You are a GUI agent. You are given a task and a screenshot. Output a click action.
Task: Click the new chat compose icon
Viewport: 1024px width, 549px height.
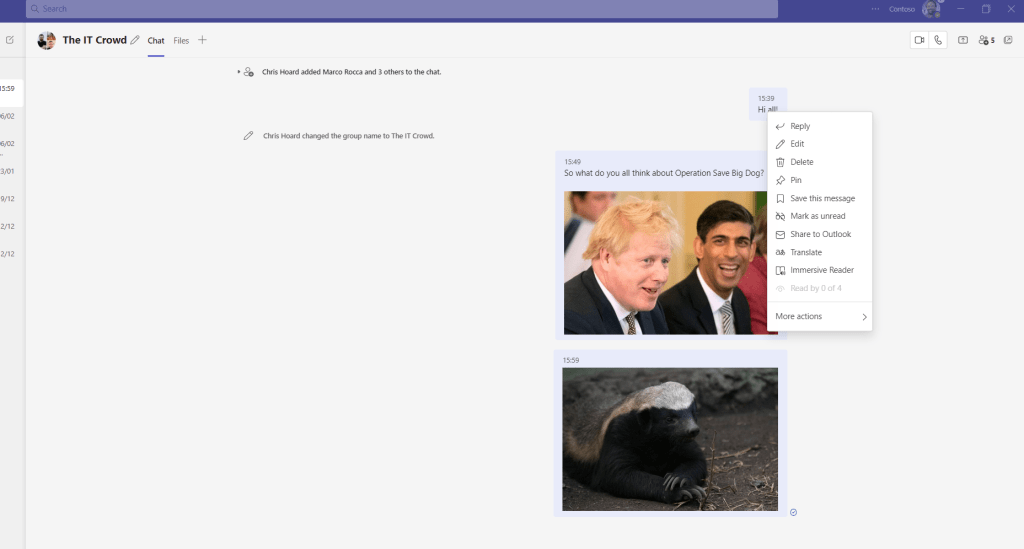click(x=10, y=40)
